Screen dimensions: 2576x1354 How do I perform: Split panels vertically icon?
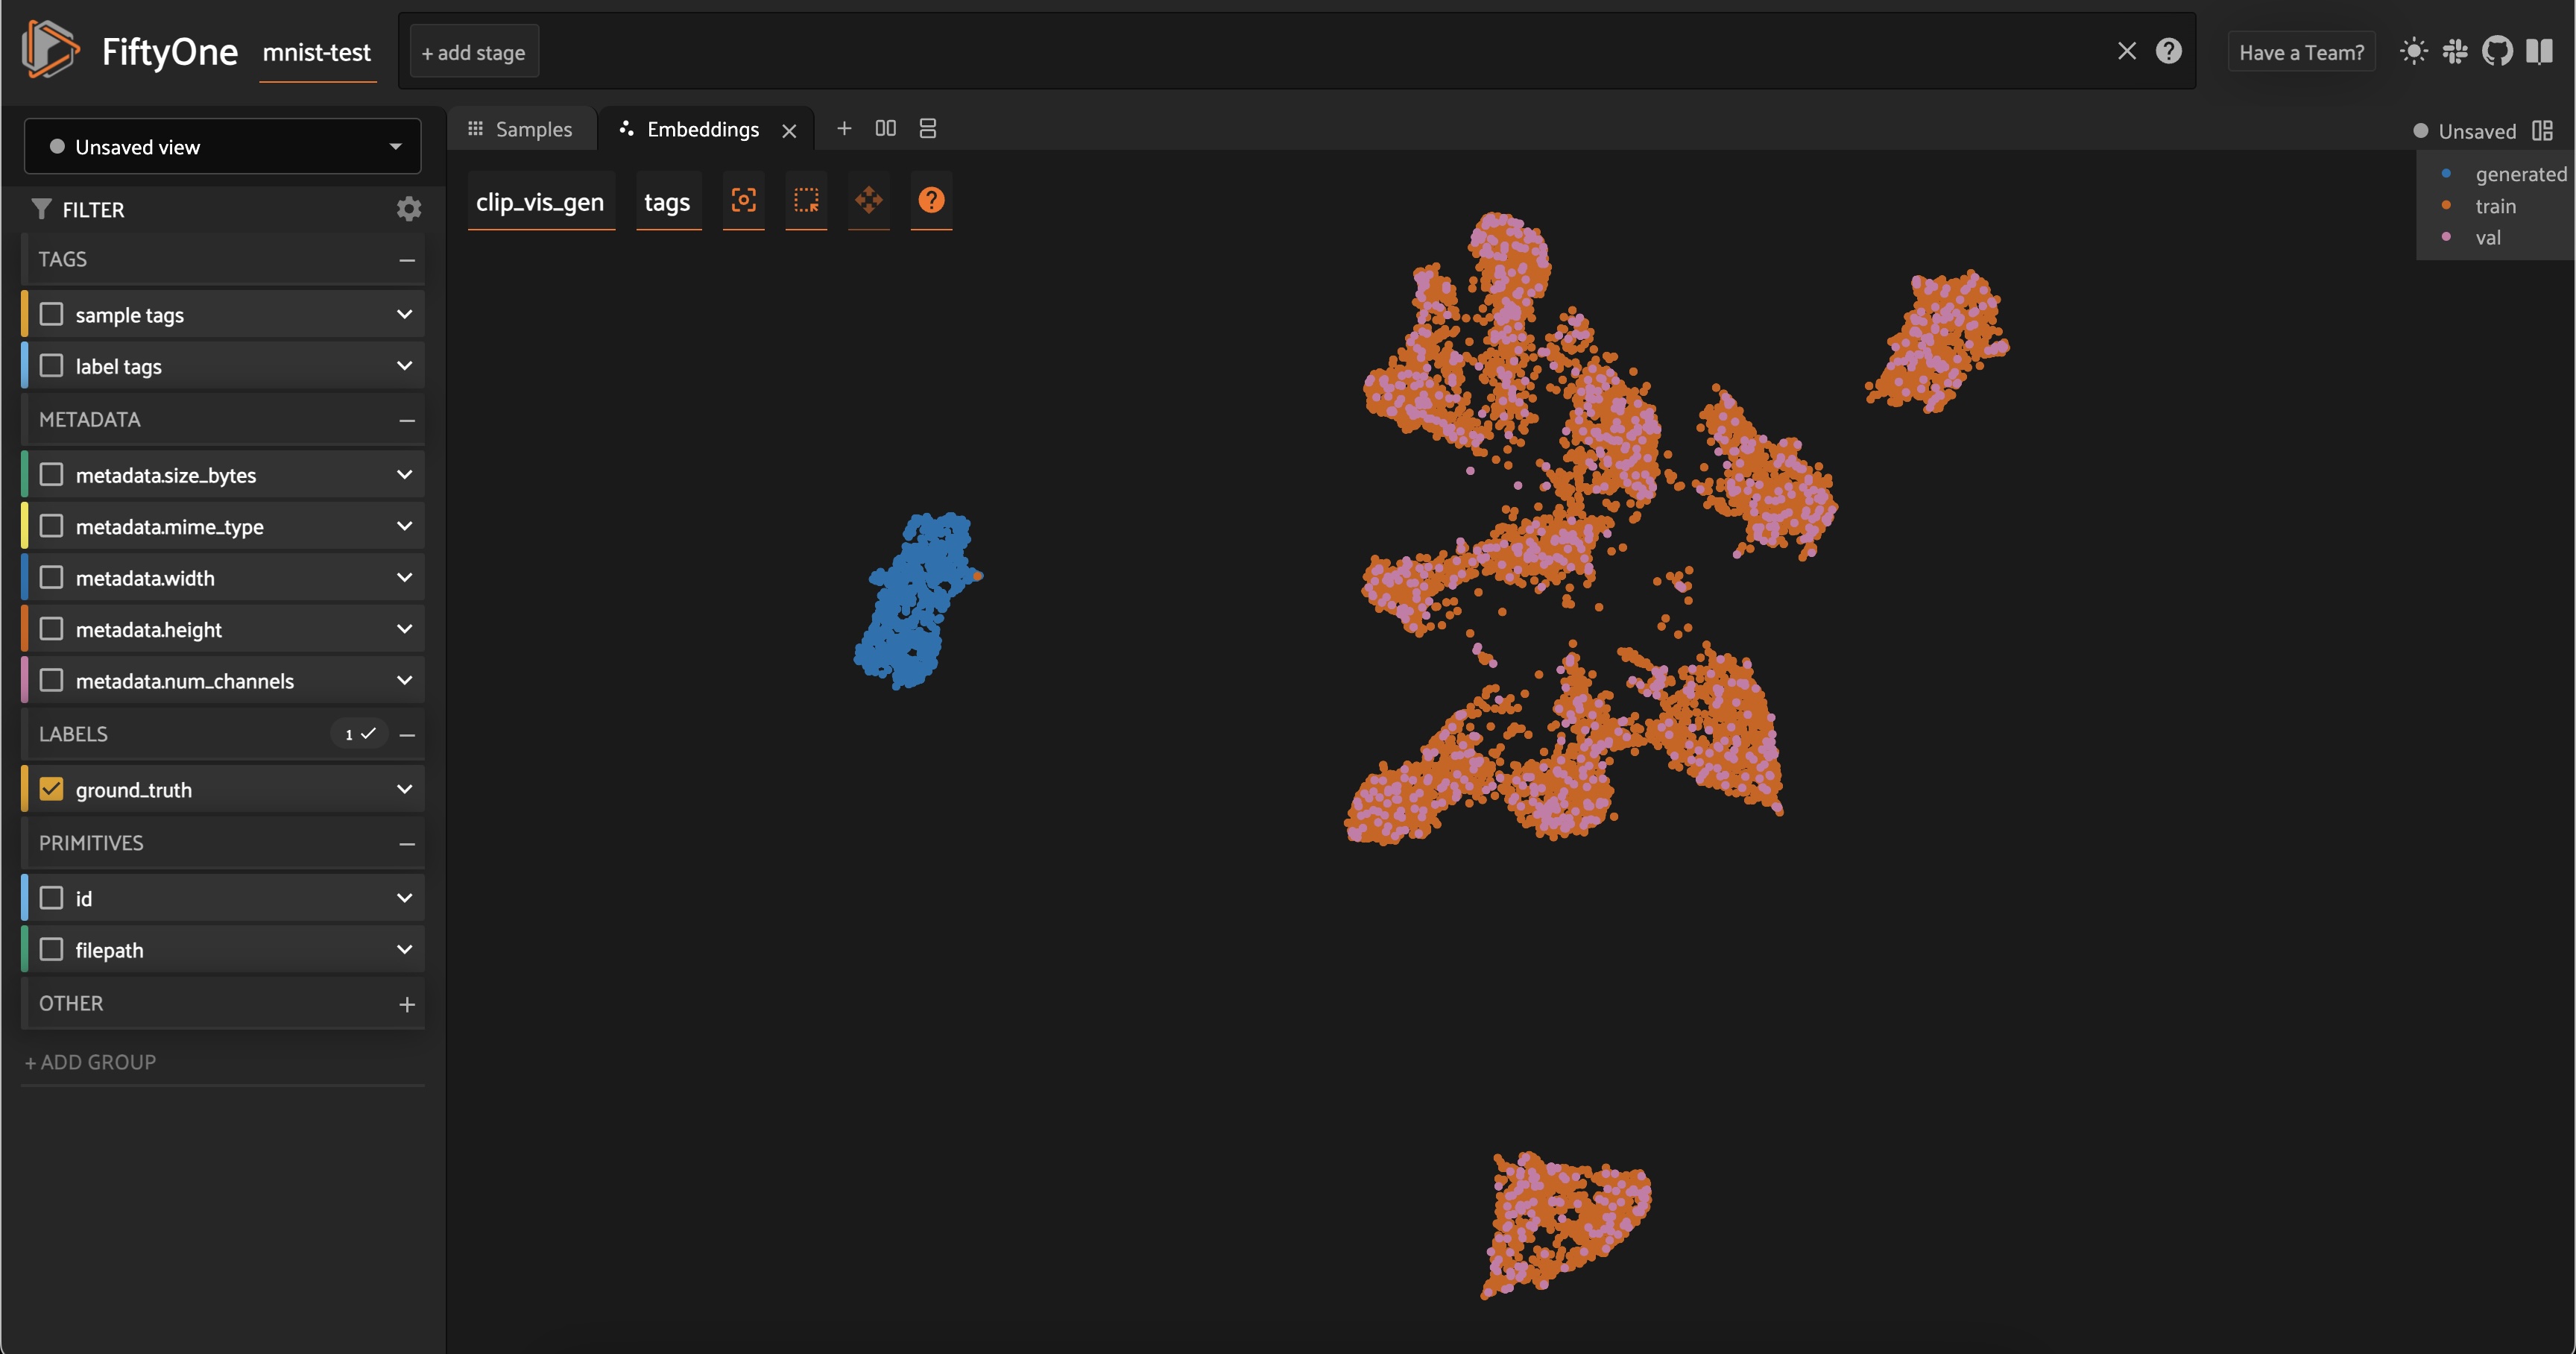pos(927,128)
